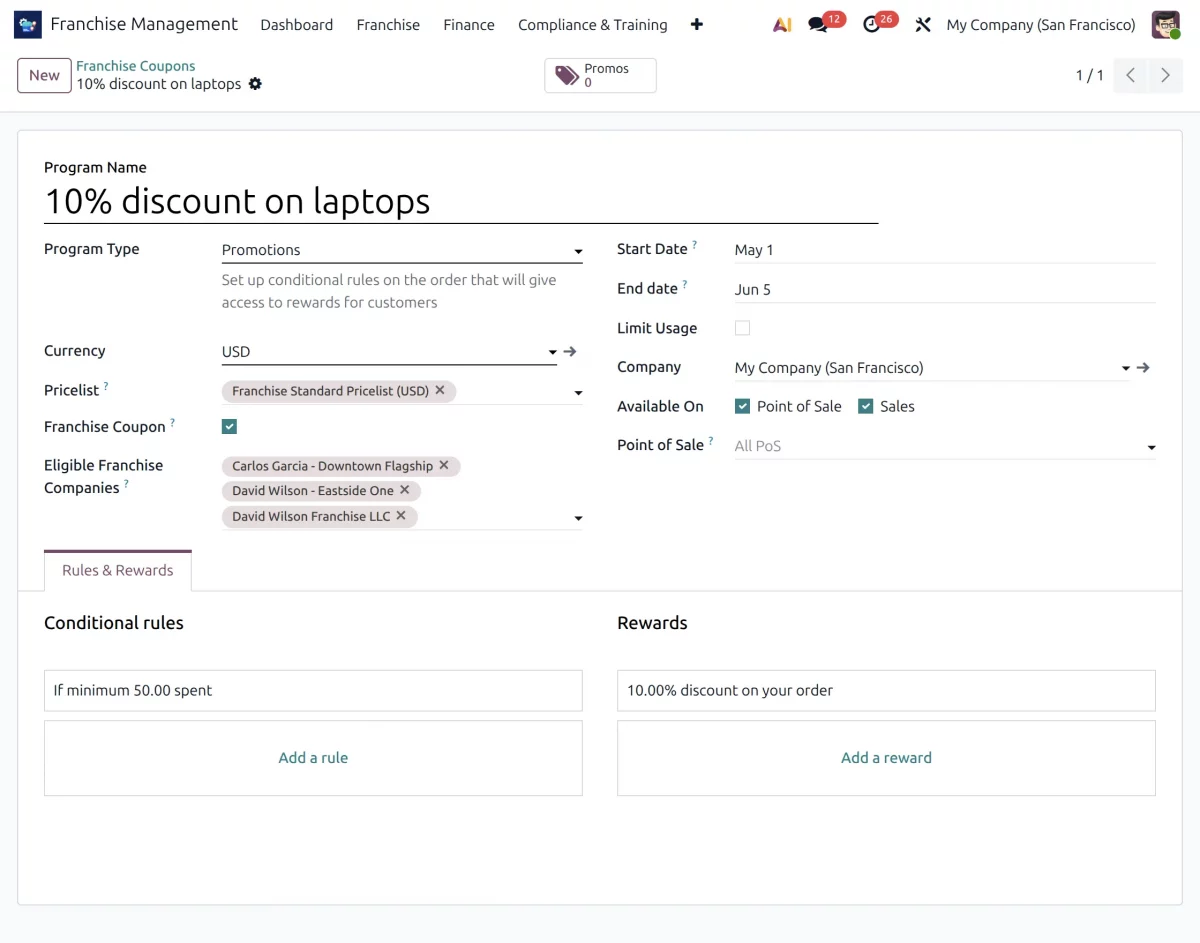The height and width of the screenshot is (943, 1200).
Task: Open the AI assistant icon
Action: tap(782, 24)
